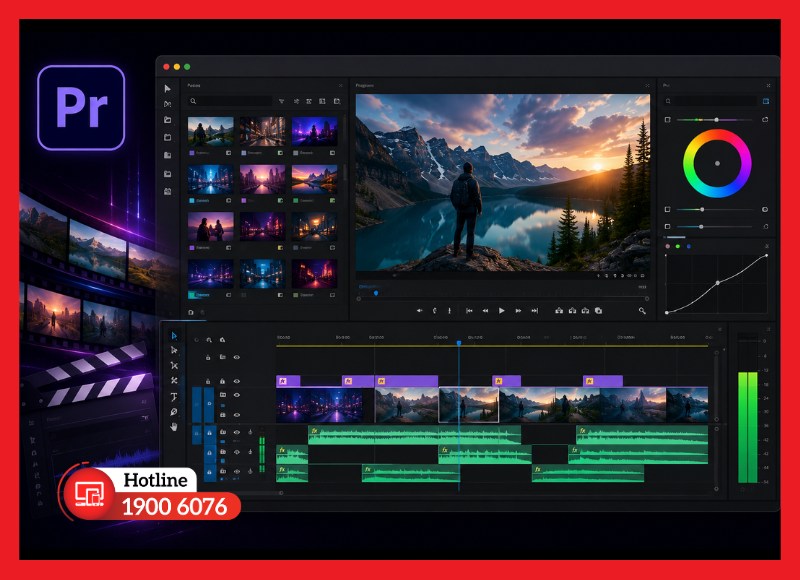
Task: Toggle lock on the purple fx track
Action: 208,381
